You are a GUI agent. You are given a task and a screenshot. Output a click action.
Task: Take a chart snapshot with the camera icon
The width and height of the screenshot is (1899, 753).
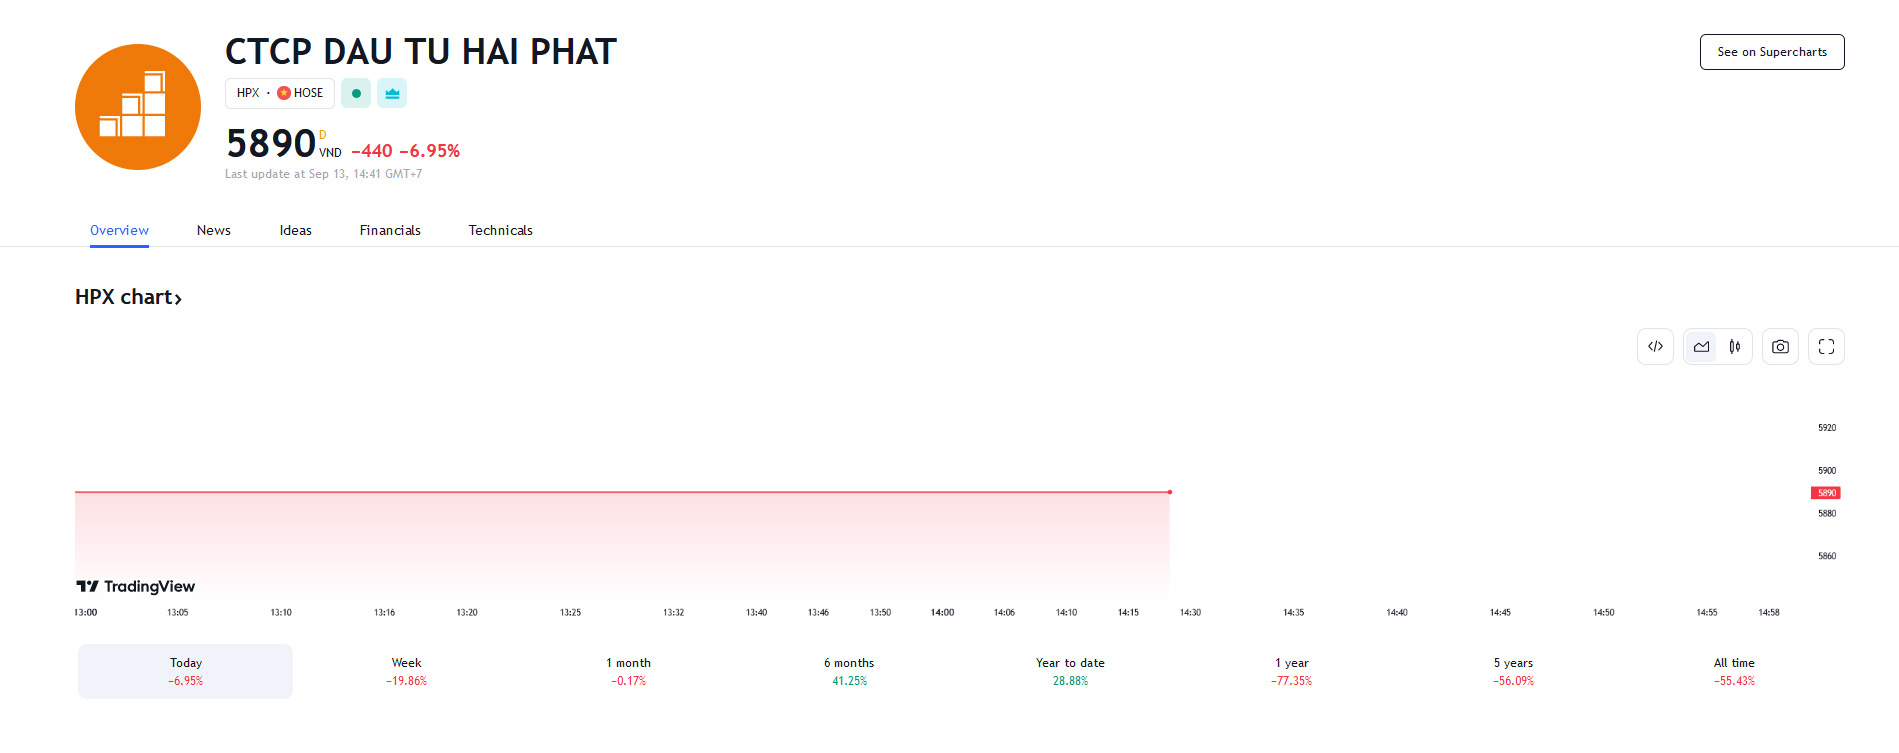[1780, 346]
